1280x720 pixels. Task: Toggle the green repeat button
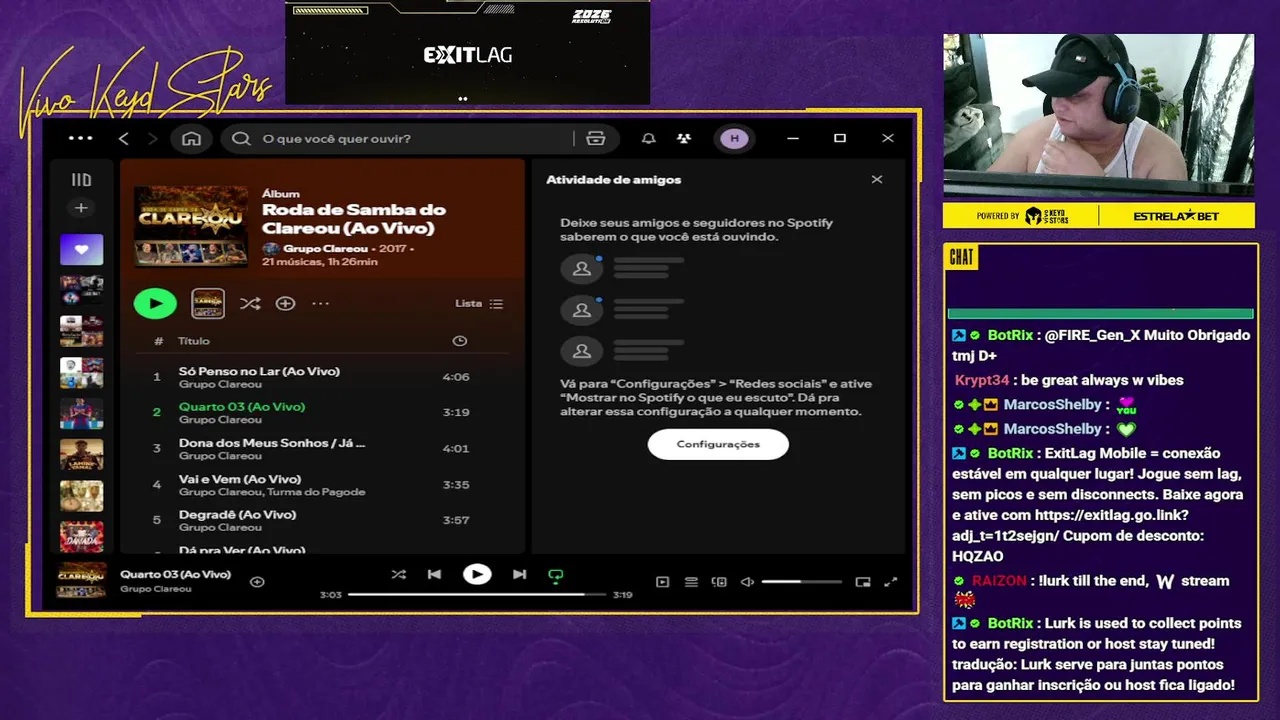click(x=556, y=575)
